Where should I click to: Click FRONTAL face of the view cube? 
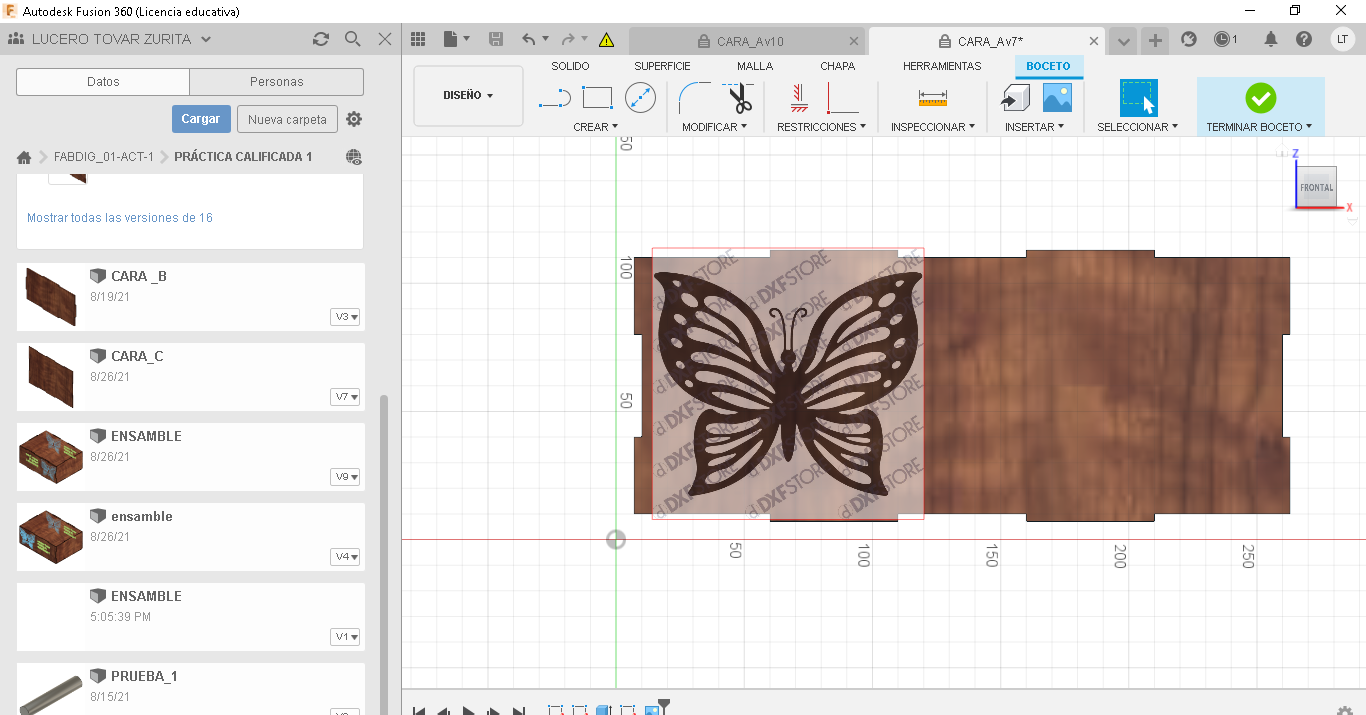point(1316,187)
